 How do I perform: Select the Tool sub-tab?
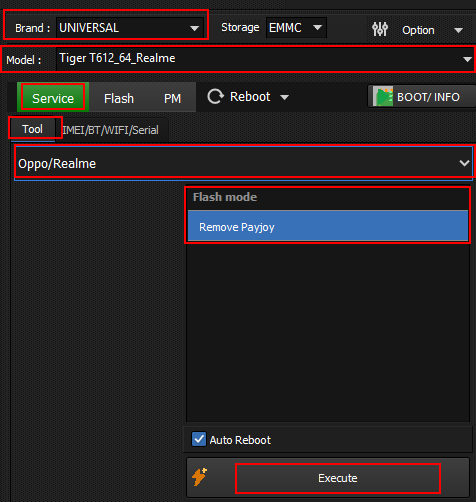32,129
